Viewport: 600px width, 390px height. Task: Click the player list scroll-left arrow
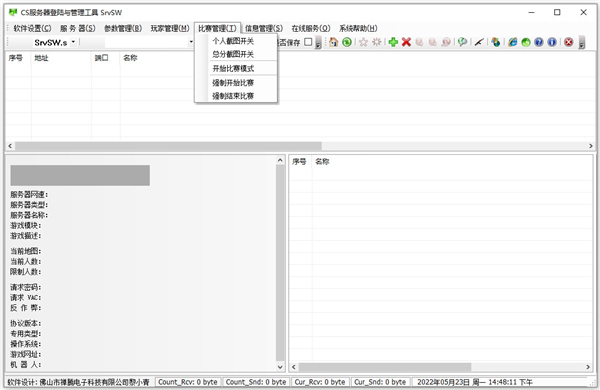coord(293,367)
